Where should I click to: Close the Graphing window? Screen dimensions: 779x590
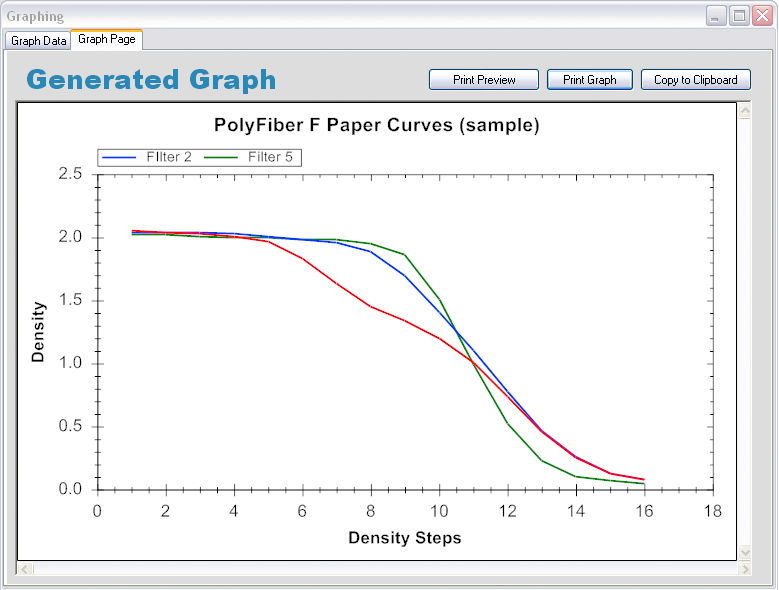[x=762, y=16]
